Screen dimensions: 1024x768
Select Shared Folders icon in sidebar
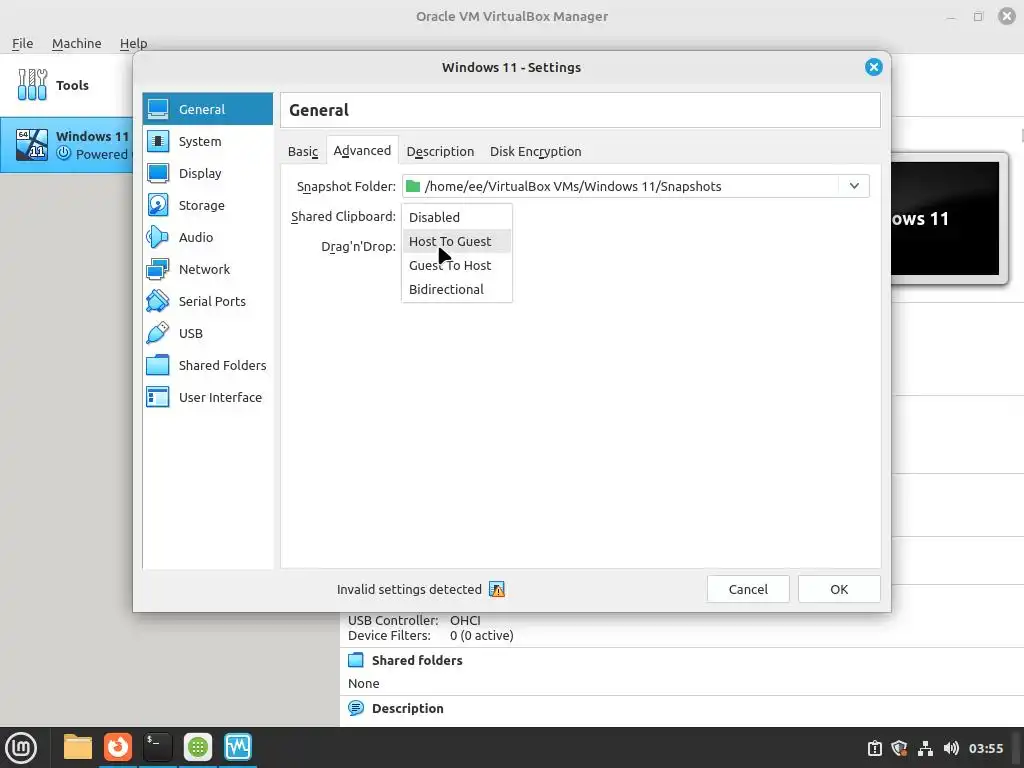click(158, 365)
